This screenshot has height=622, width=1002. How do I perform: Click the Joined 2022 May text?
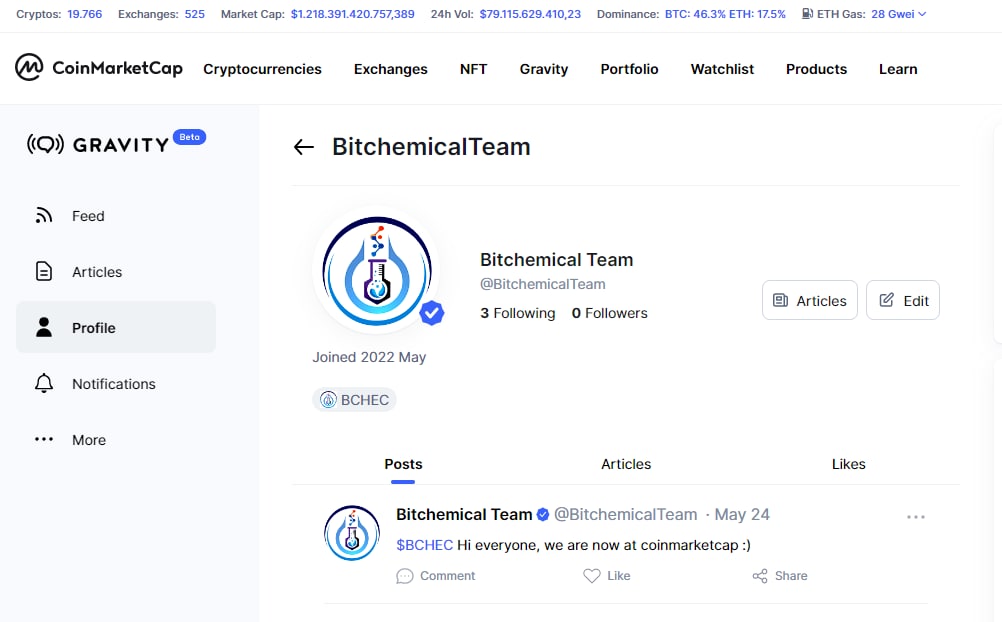[369, 357]
